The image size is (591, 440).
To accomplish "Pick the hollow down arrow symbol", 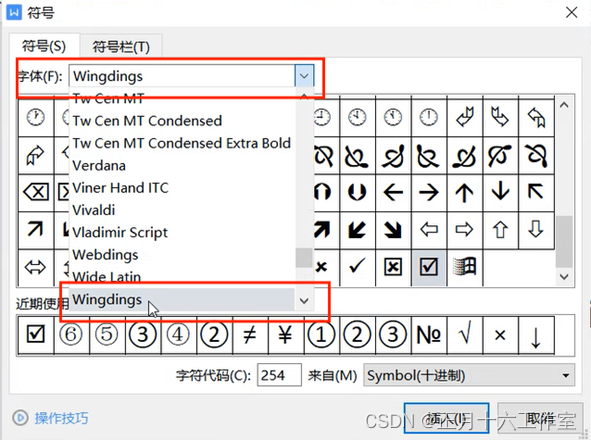I will (536, 230).
